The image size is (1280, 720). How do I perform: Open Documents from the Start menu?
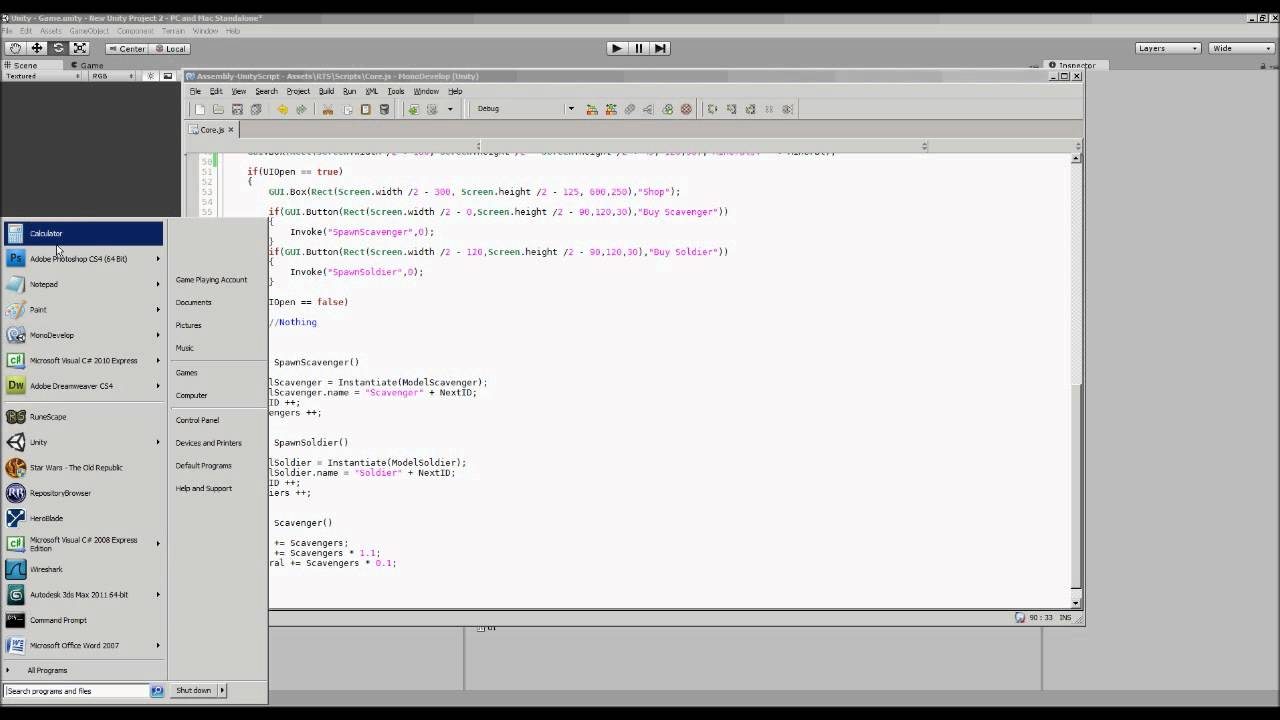193,302
